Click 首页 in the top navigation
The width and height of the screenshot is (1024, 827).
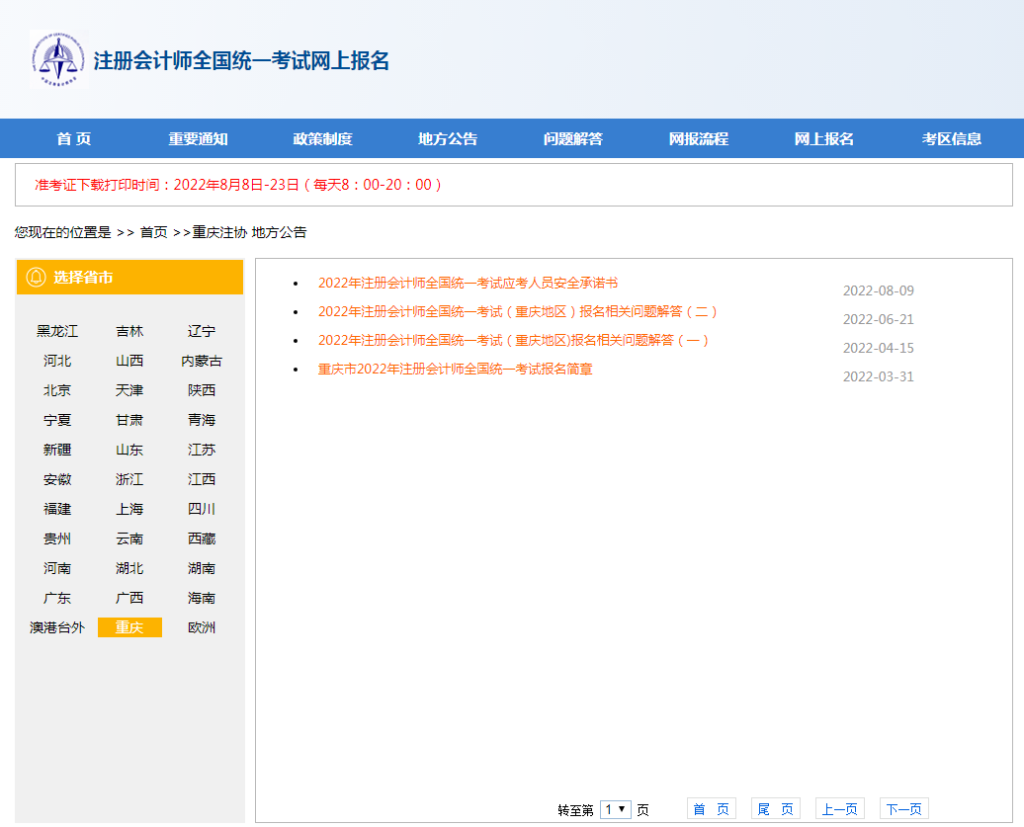pos(73,139)
